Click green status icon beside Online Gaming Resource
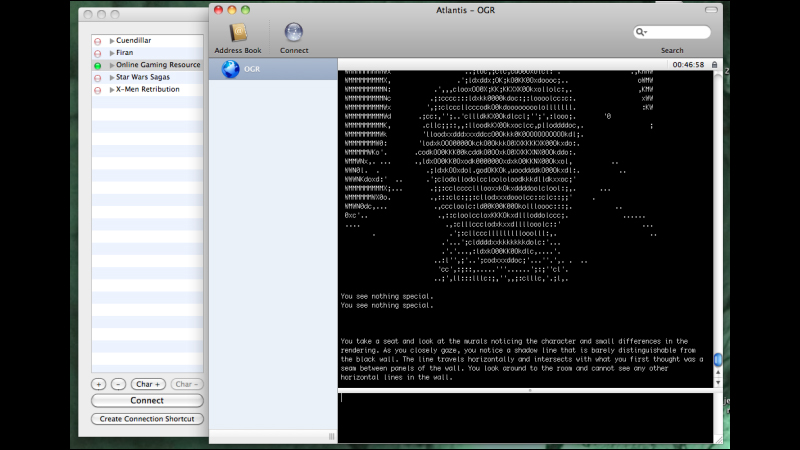This screenshot has width=800, height=450. pyautogui.click(x=97, y=65)
